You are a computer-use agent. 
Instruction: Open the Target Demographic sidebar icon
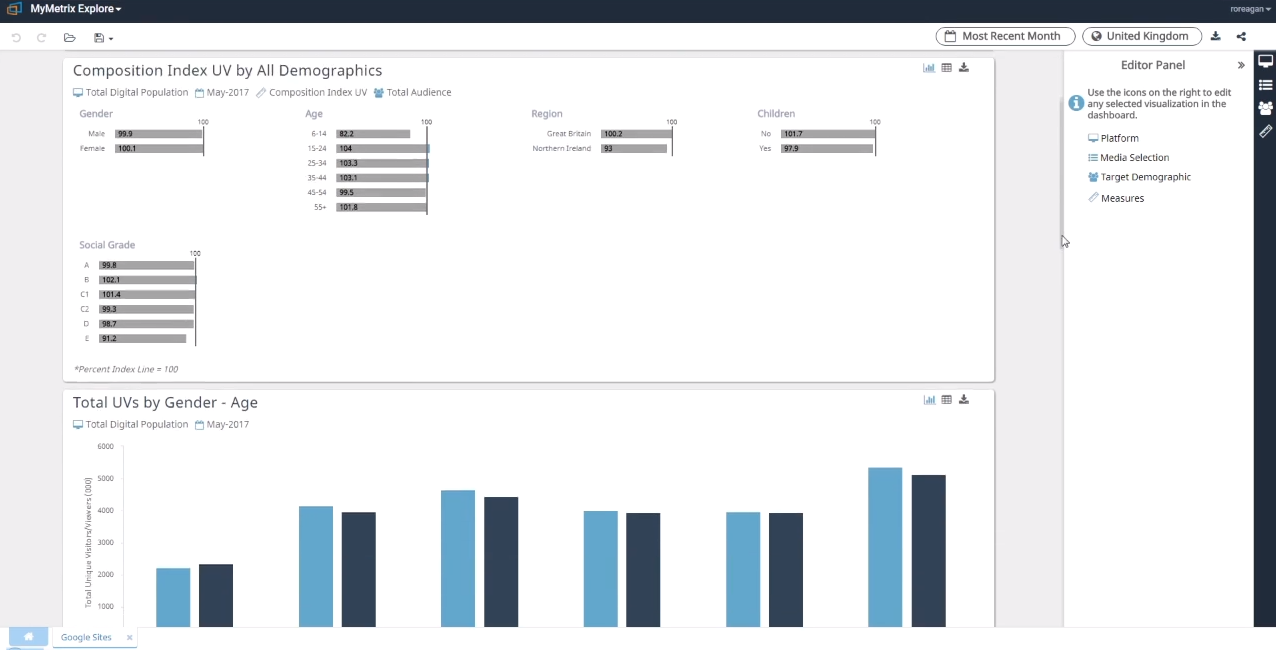pos(1265,108)
